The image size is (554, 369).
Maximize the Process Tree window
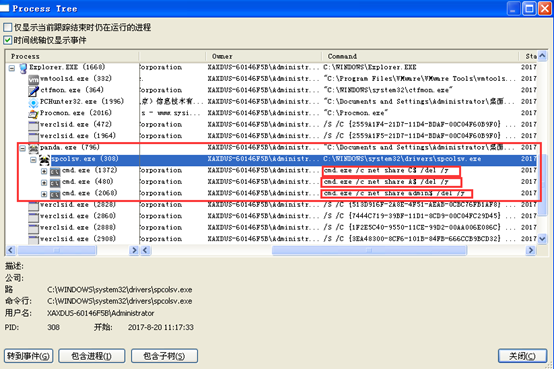click(529, 8)
